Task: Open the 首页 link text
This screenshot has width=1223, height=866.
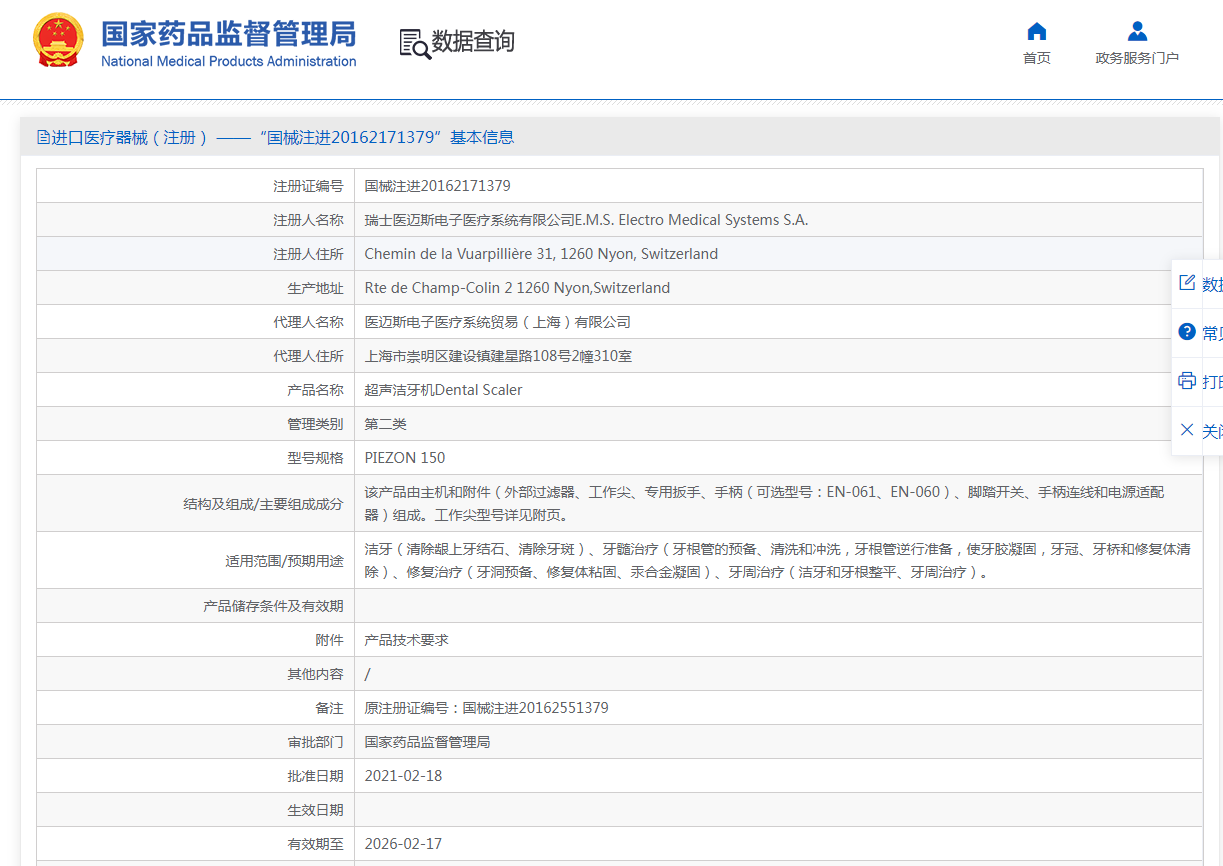Action: click(1037, 58)
